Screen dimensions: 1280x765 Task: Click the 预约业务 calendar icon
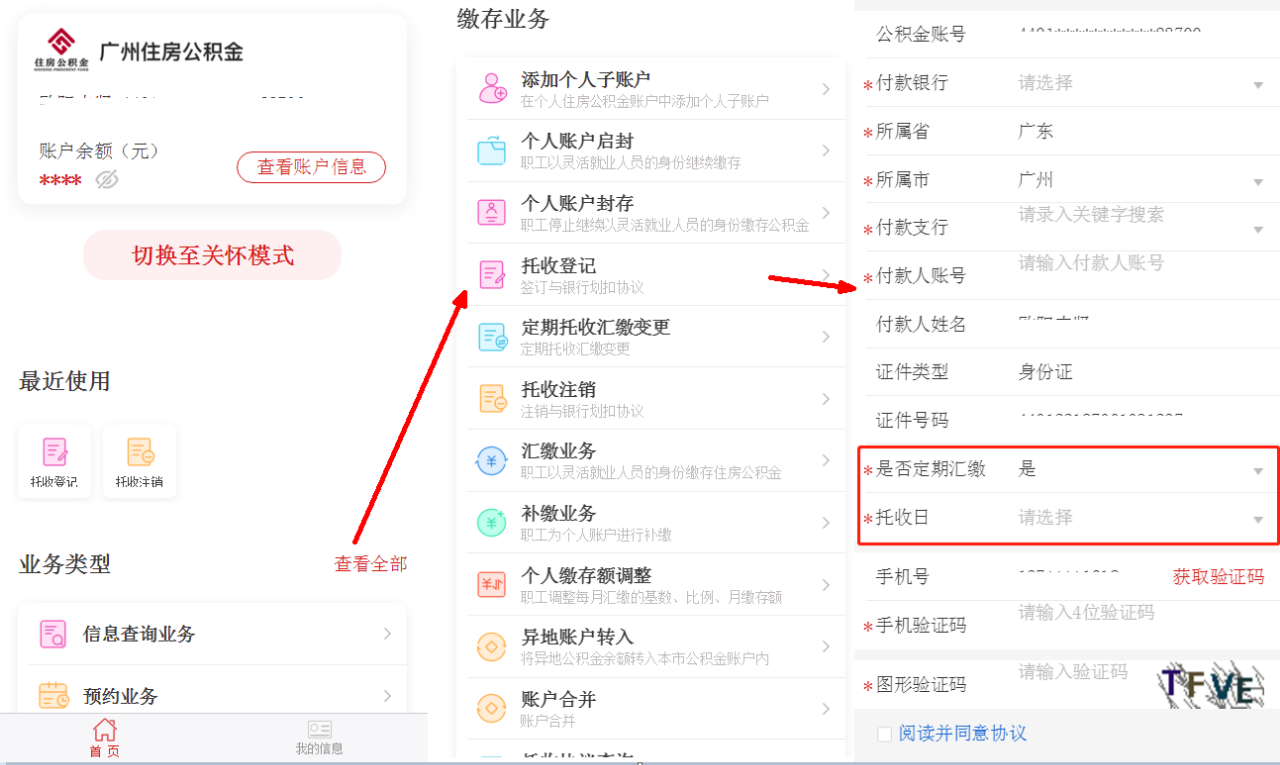pyautogui.click(x=53, y=696)
